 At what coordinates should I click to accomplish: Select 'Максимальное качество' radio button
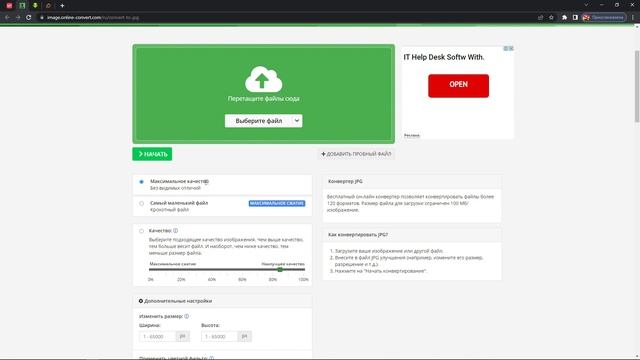(141, 182)
